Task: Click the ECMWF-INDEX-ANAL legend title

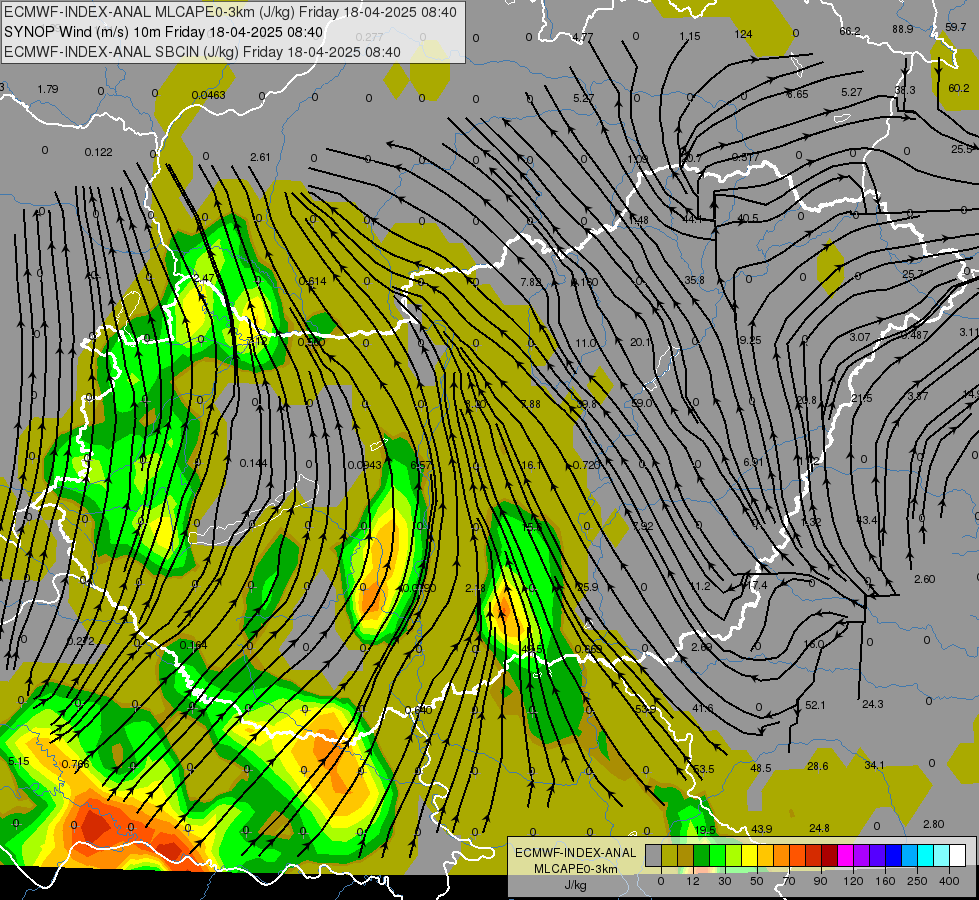Action: point(575,853)
